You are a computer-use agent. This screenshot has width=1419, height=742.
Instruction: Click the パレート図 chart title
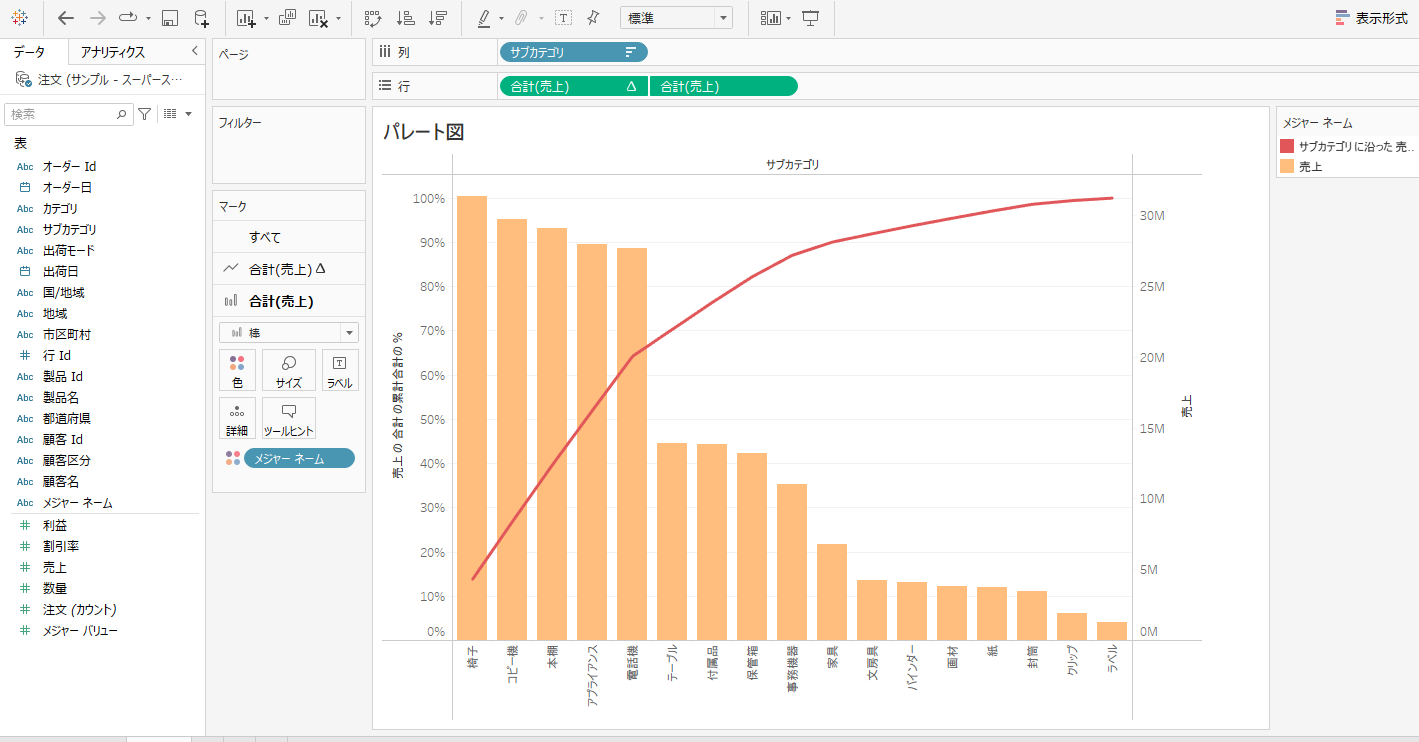click(x=423, y=132)
